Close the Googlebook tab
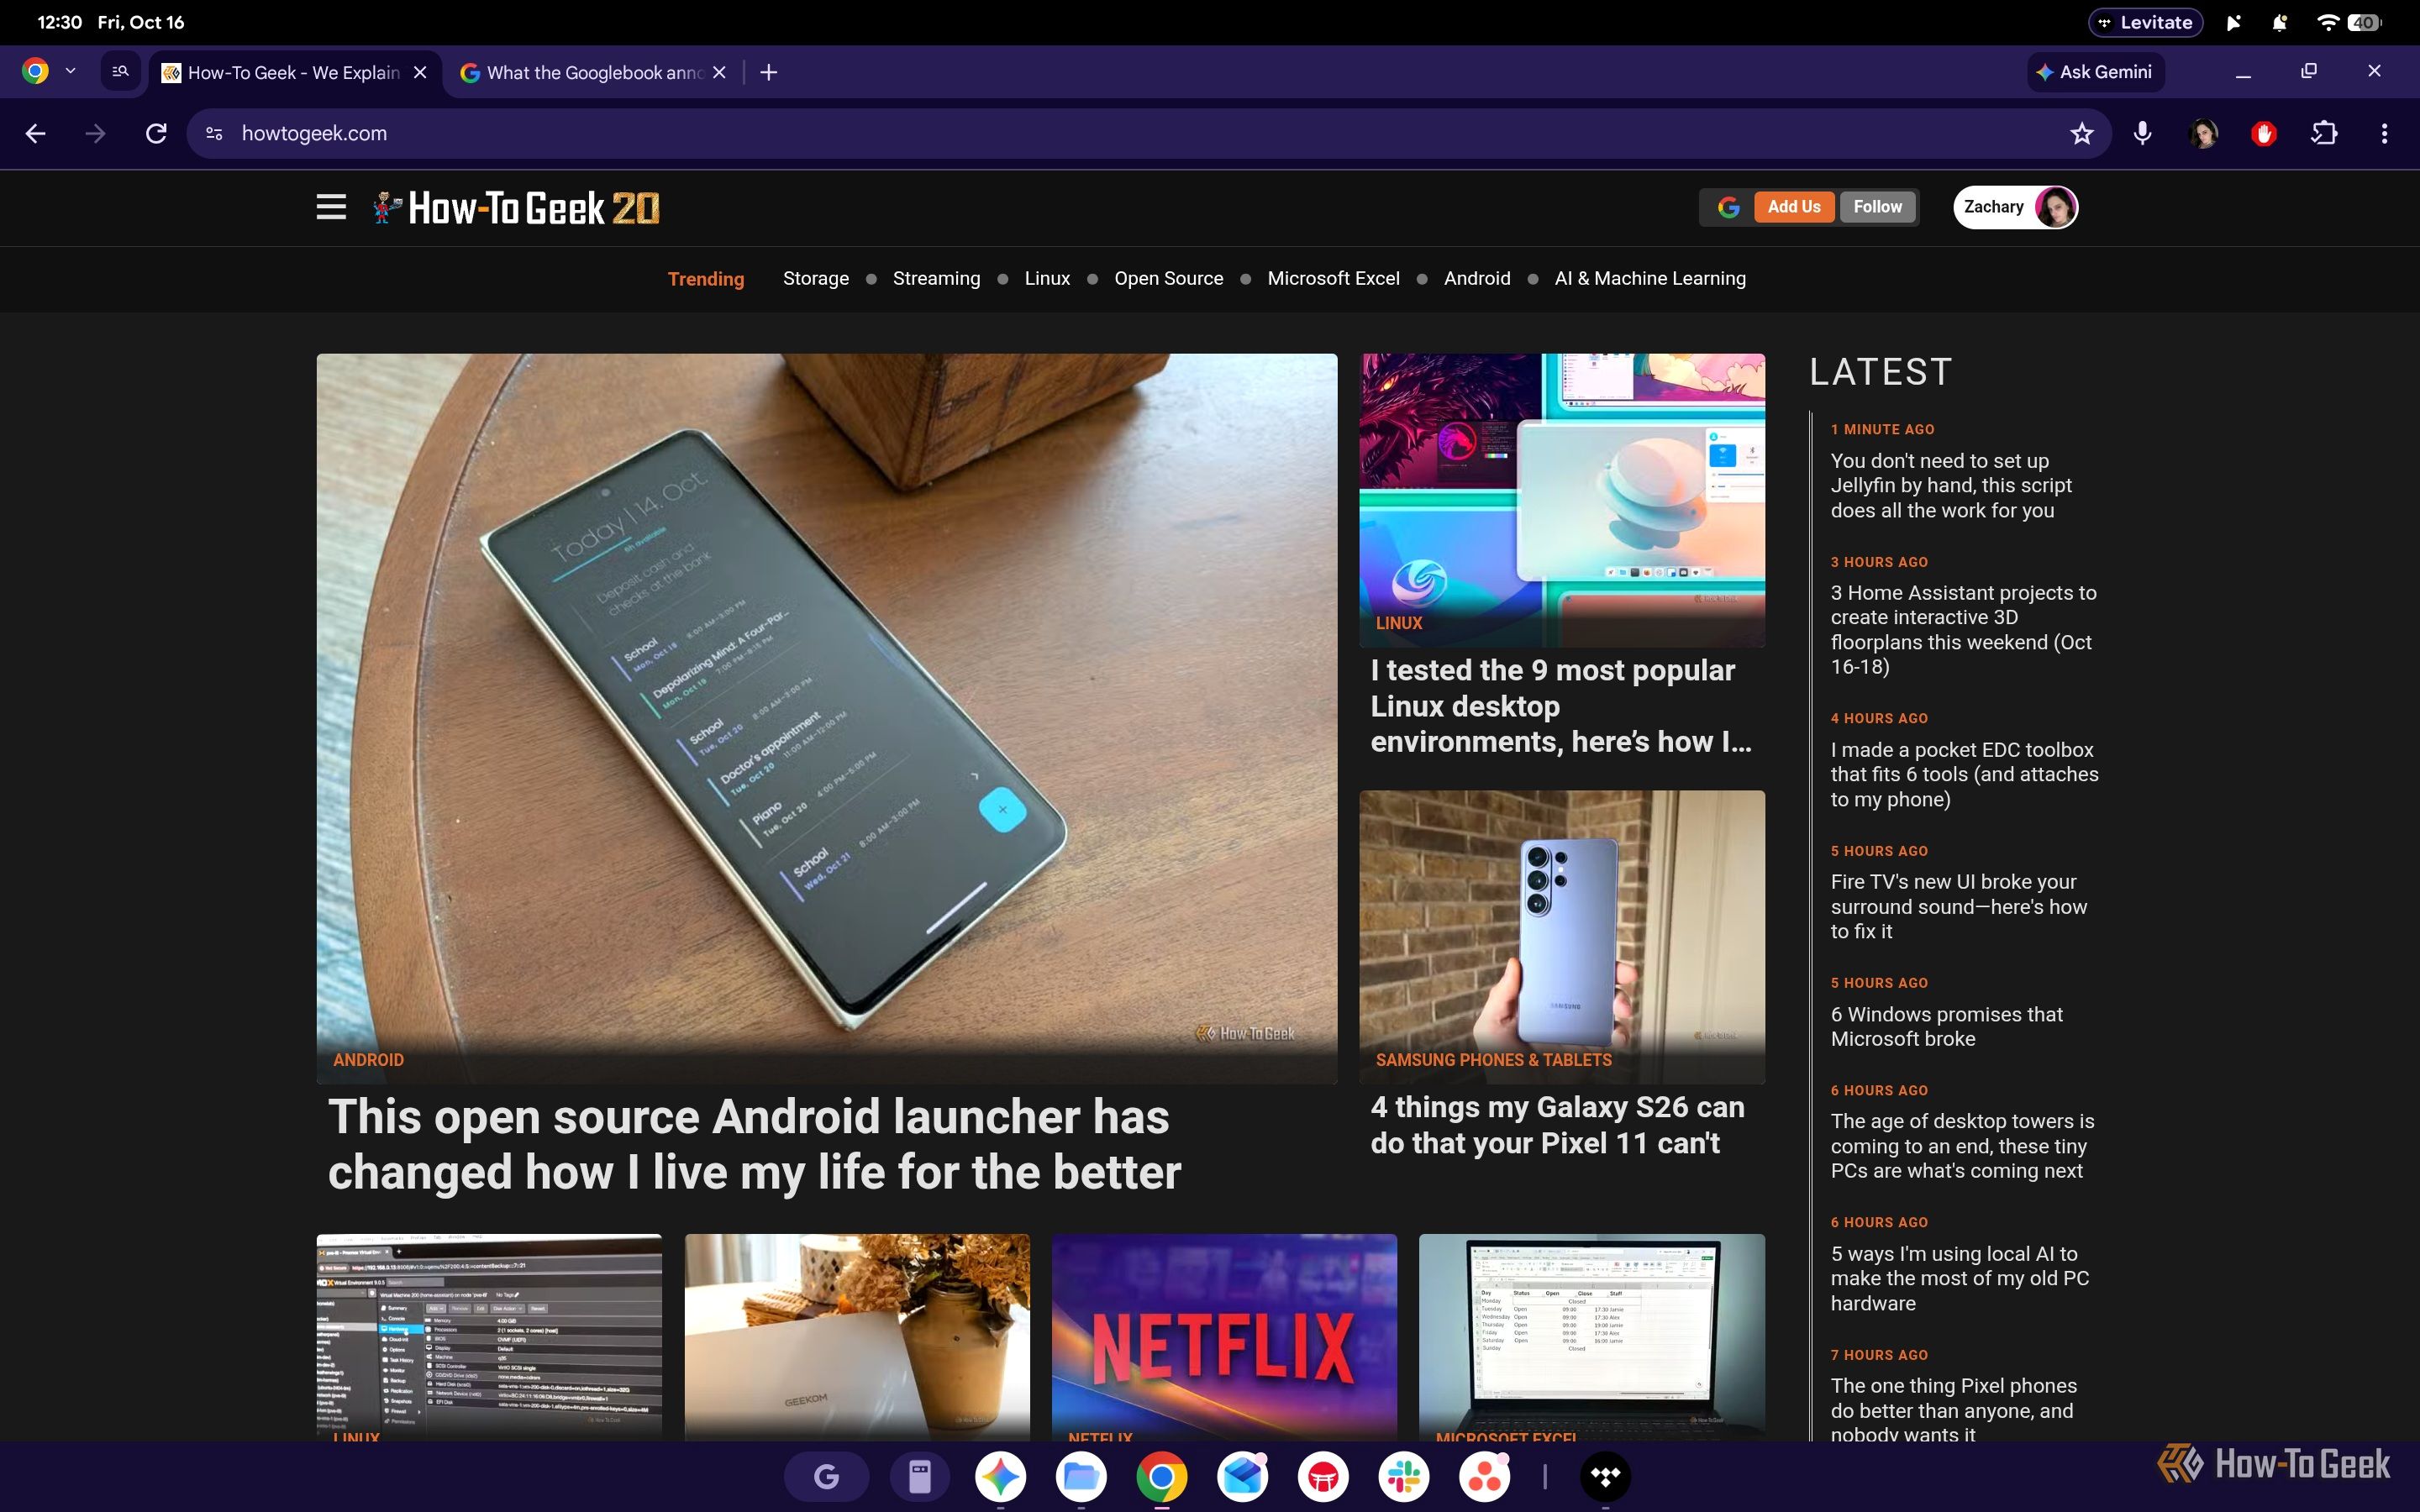Screen dimensions: 2420x1512 pos(719,73)
